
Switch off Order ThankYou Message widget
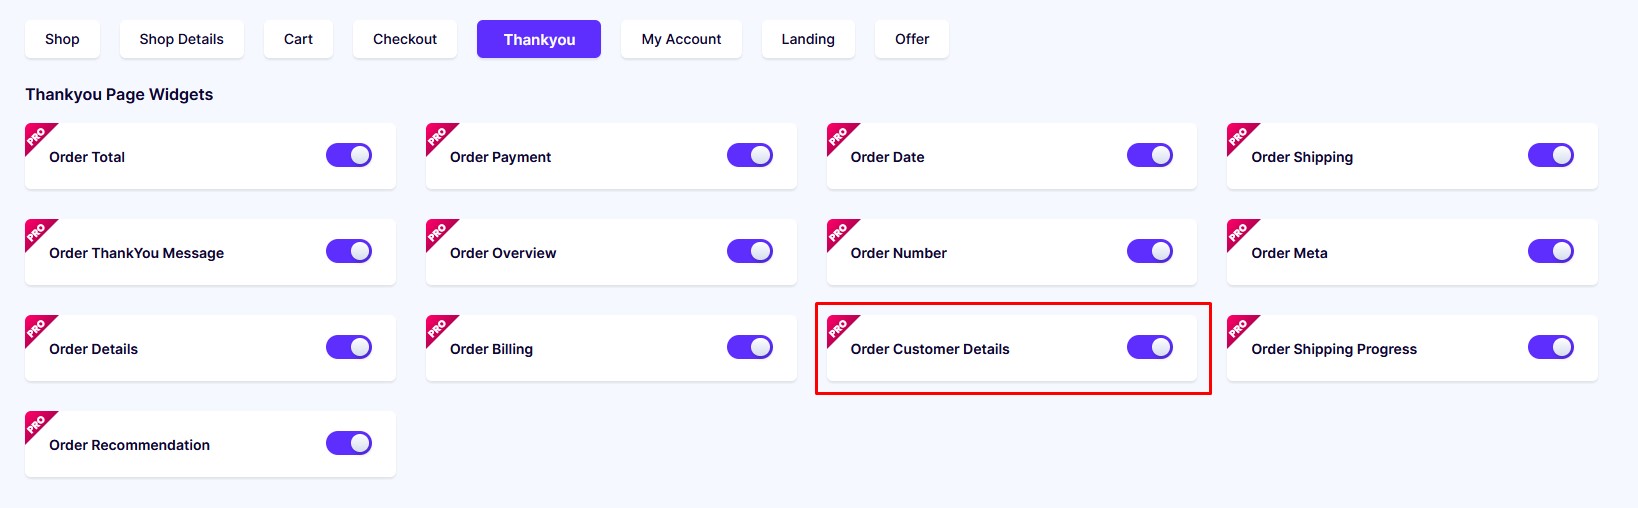click(x=349, y=251)
